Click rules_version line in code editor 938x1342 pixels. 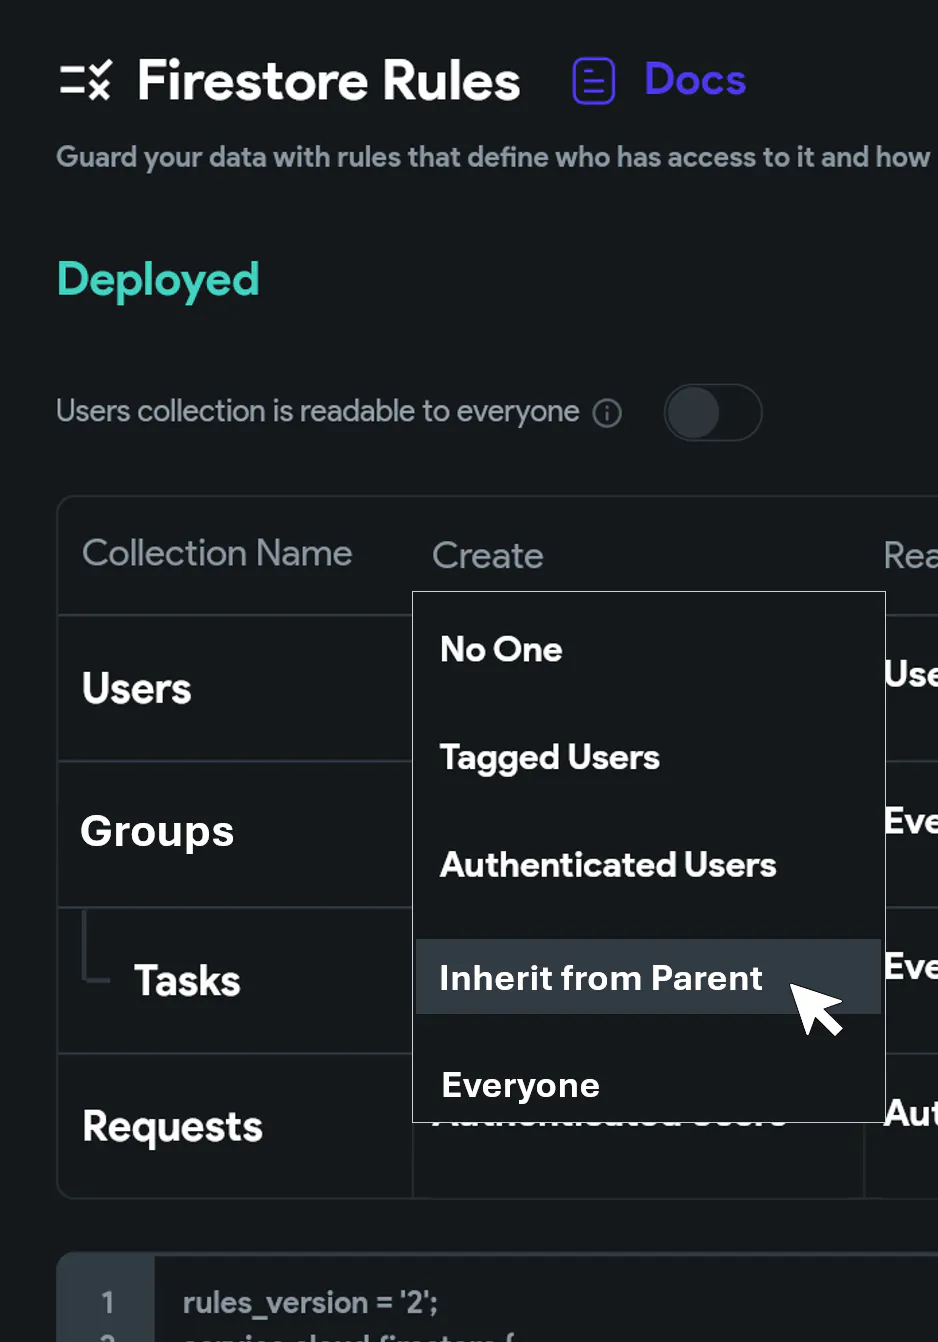click(310, 1303)
